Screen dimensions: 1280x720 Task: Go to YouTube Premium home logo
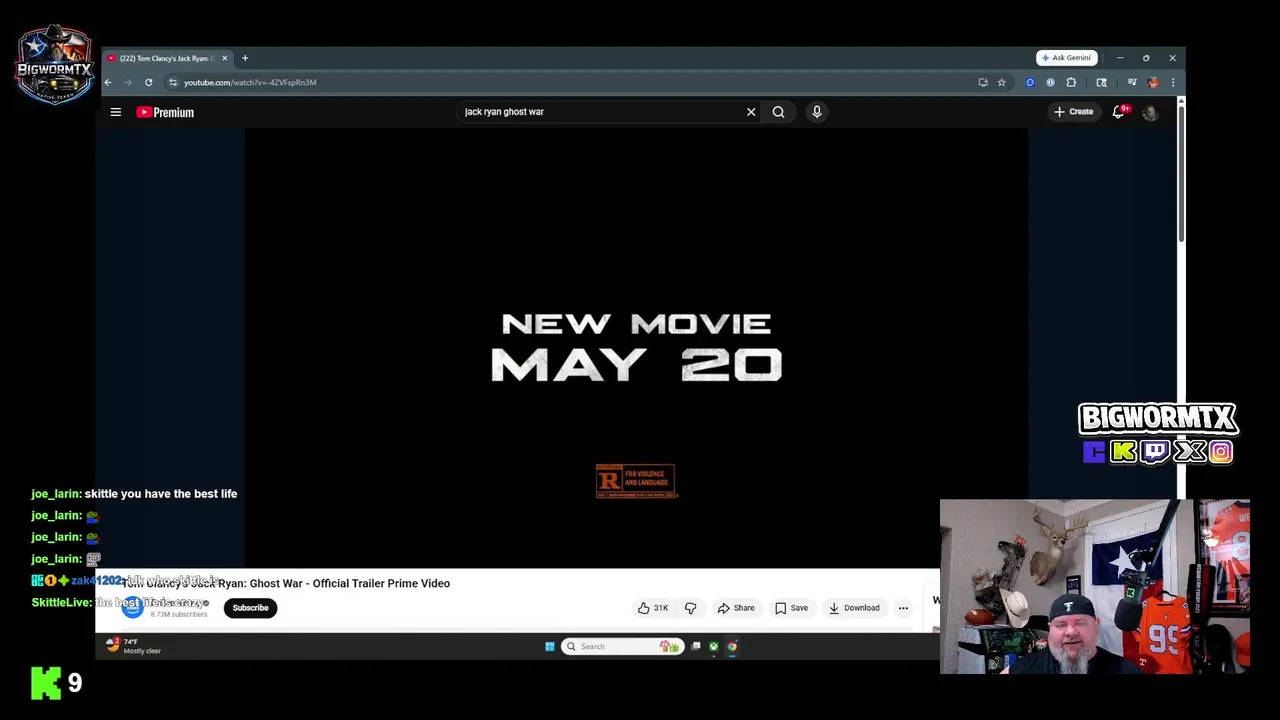click(165, 112)
